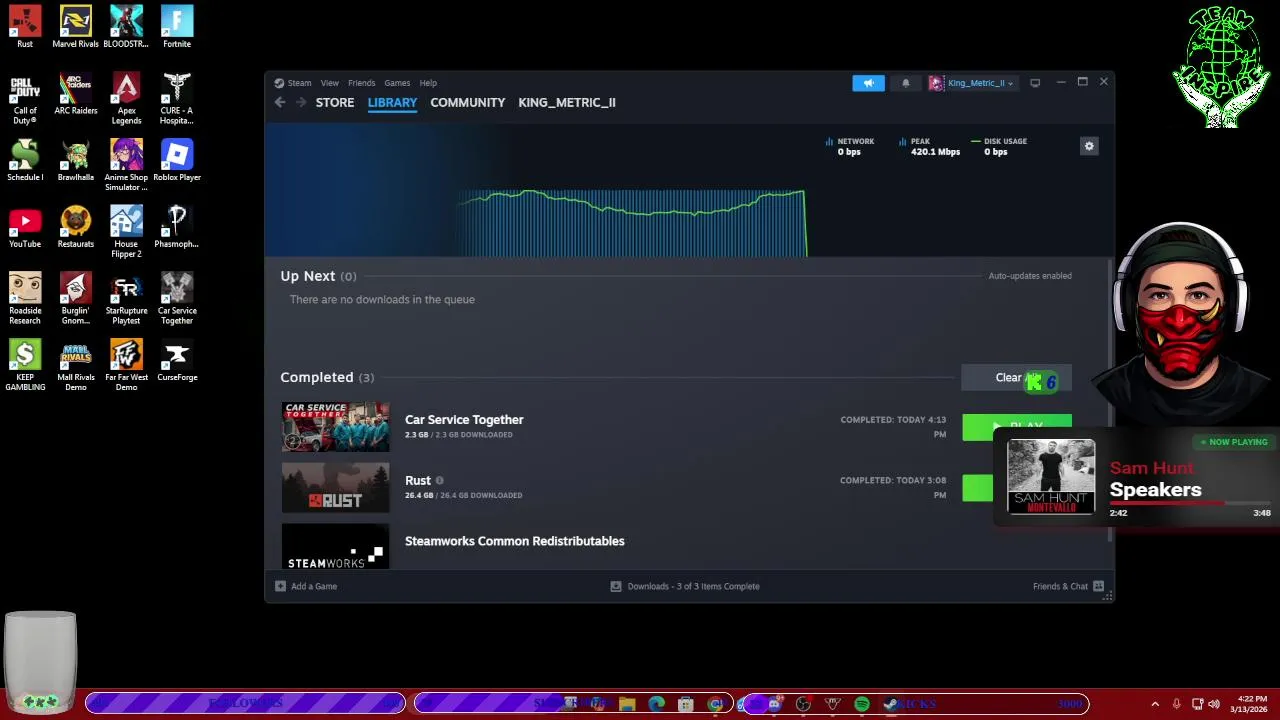Select the Far Far West Demo icon

pyautogui.click(x=126, y=365)
